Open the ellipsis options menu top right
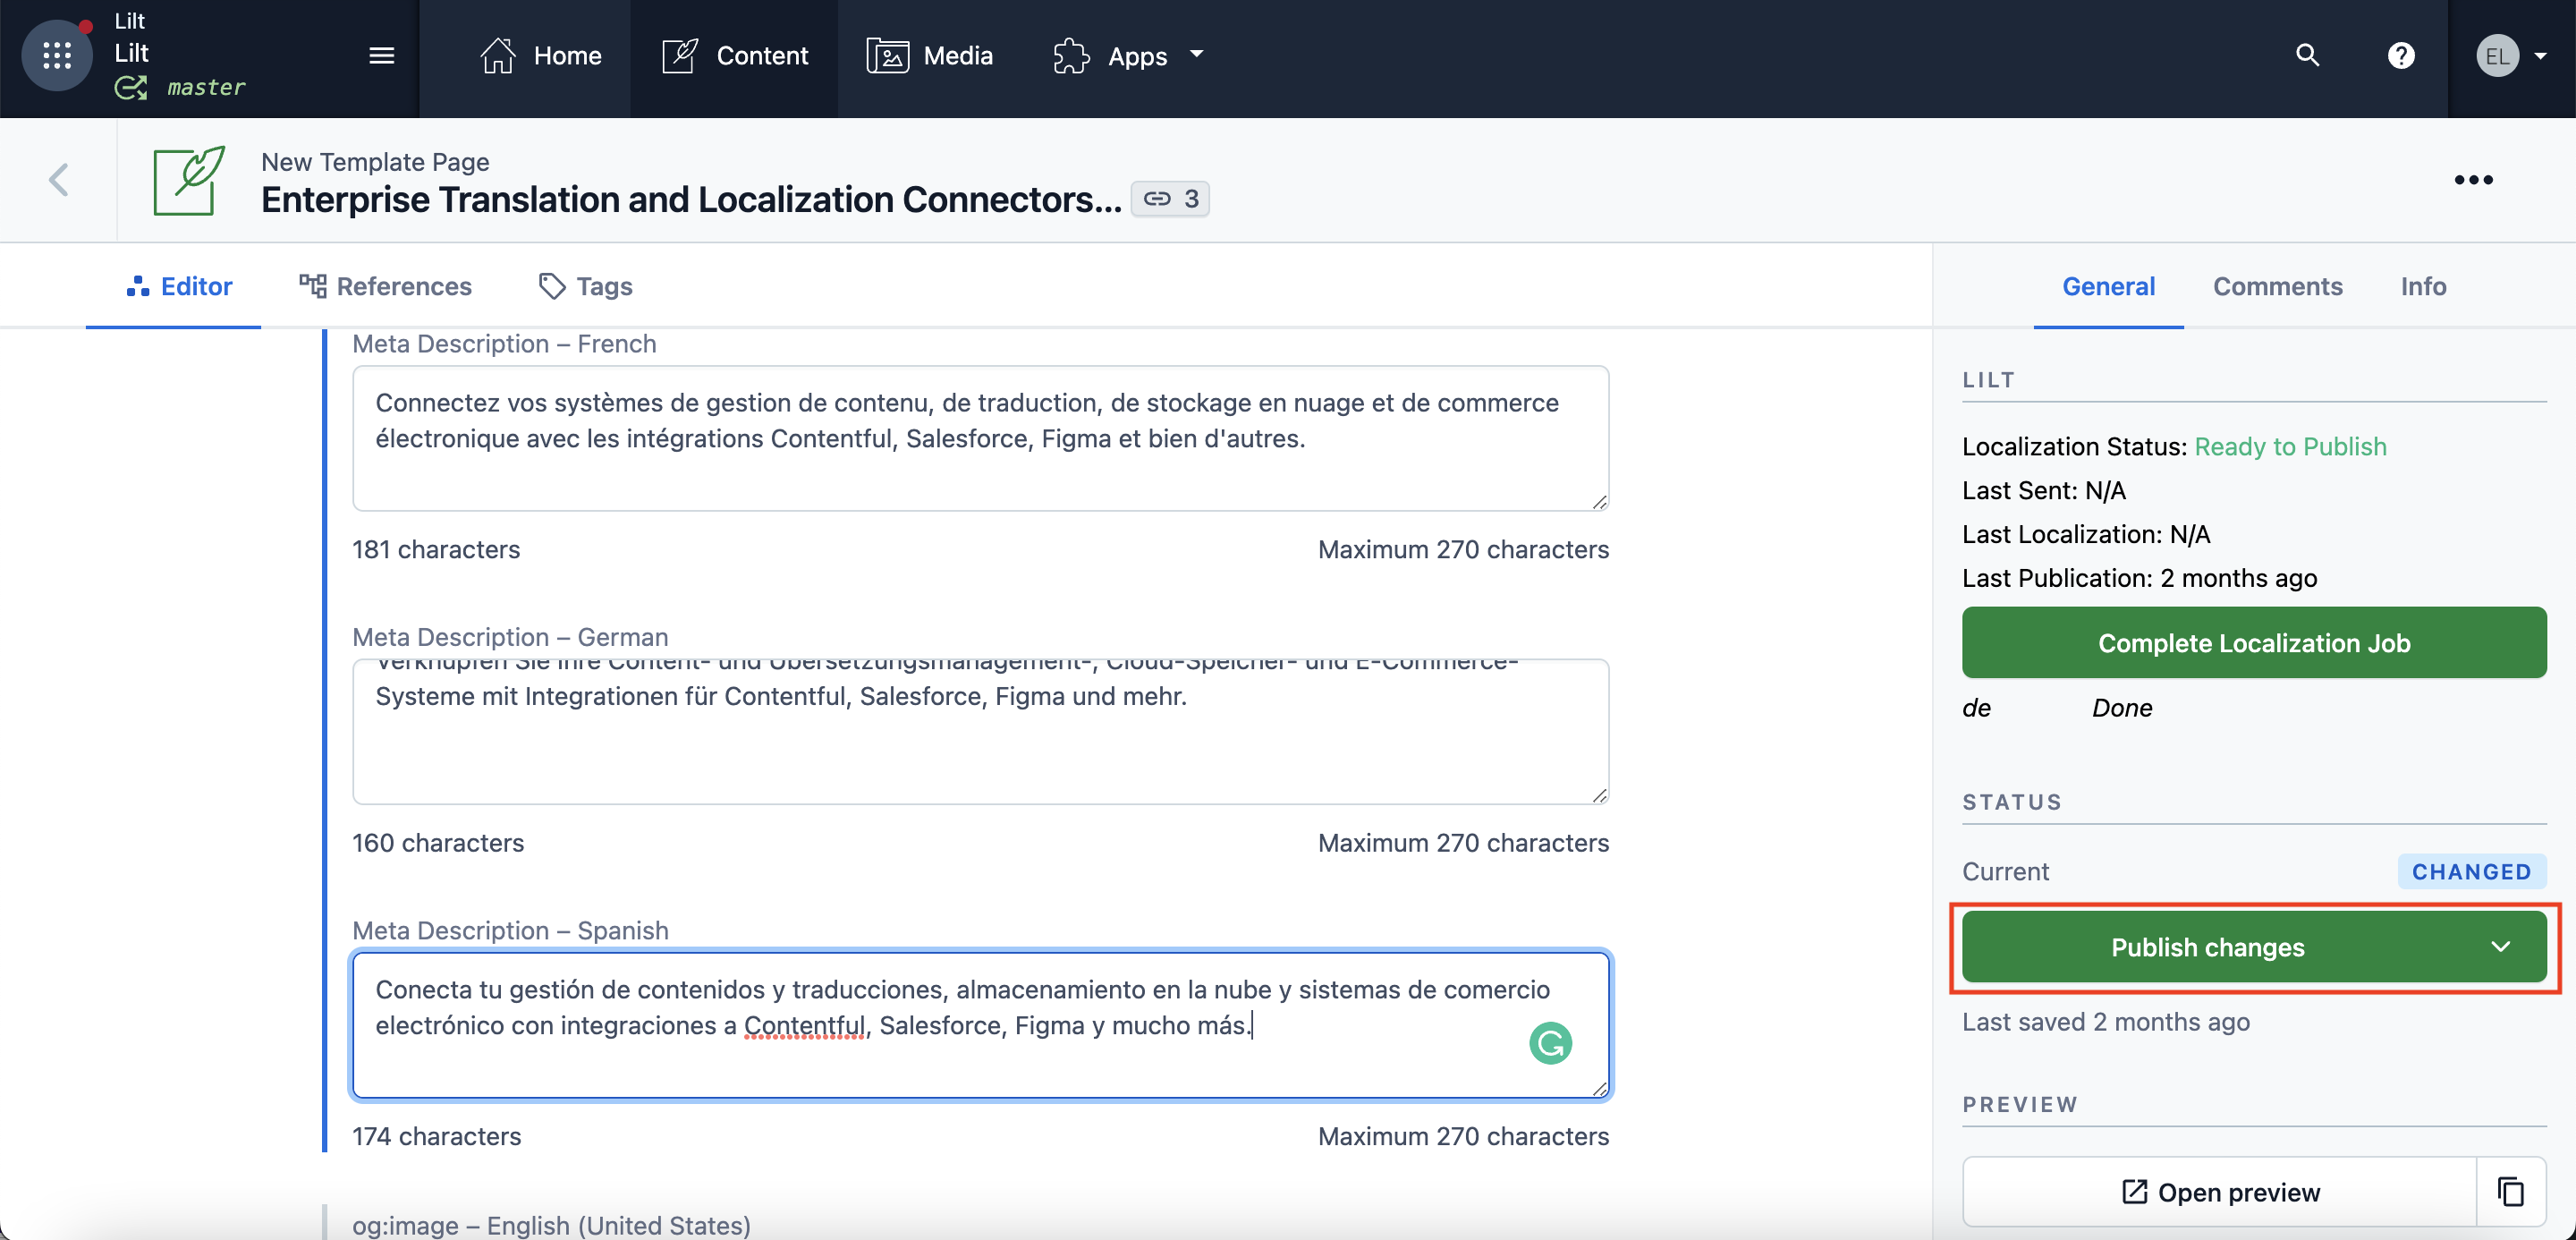This screenshot has height=1240, width=2576. 2474,180
